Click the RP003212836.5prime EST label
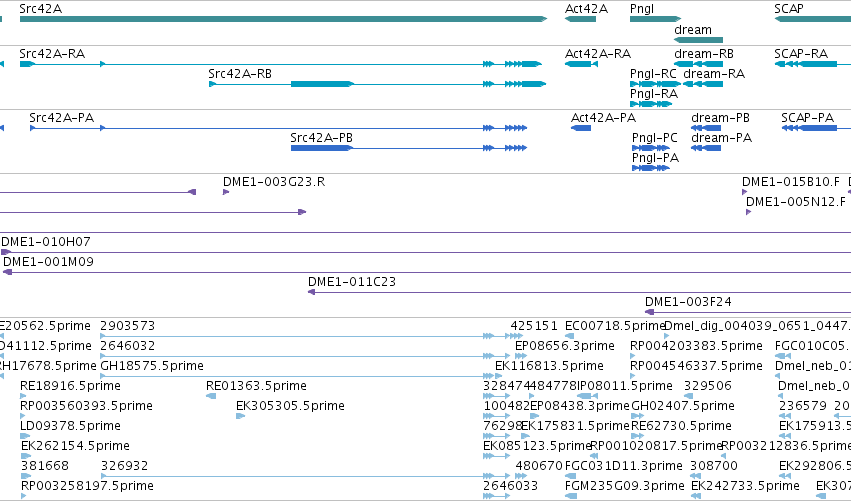The height and width of the screenshot is (501, 851). point(786,446)
